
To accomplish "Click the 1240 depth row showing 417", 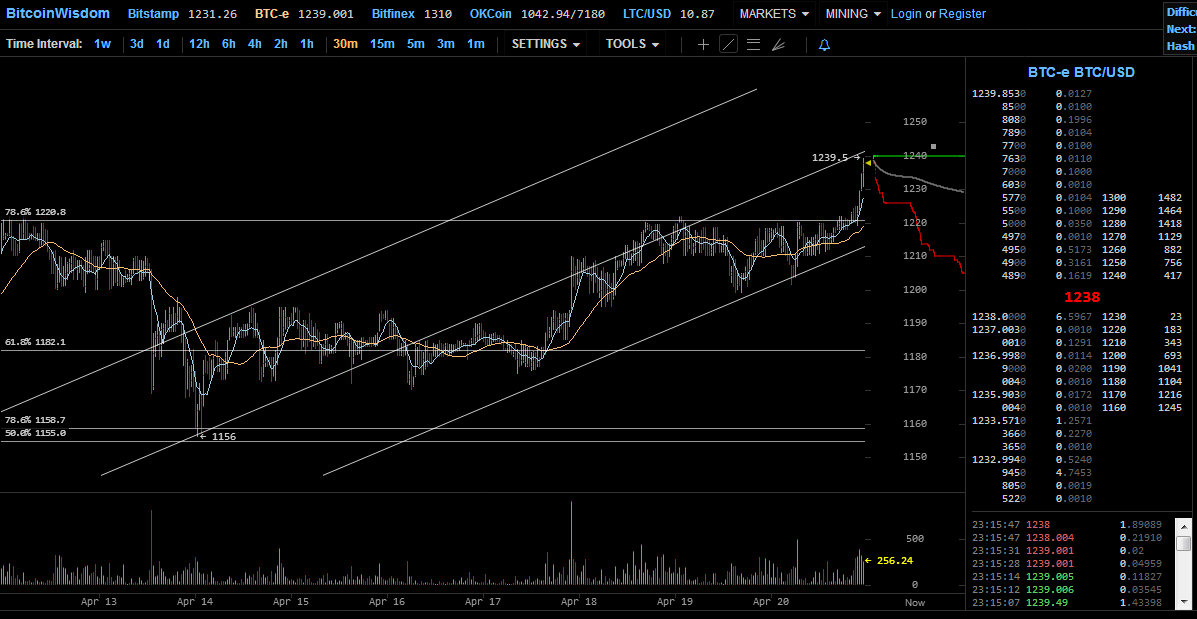I will click(1143, 276).
